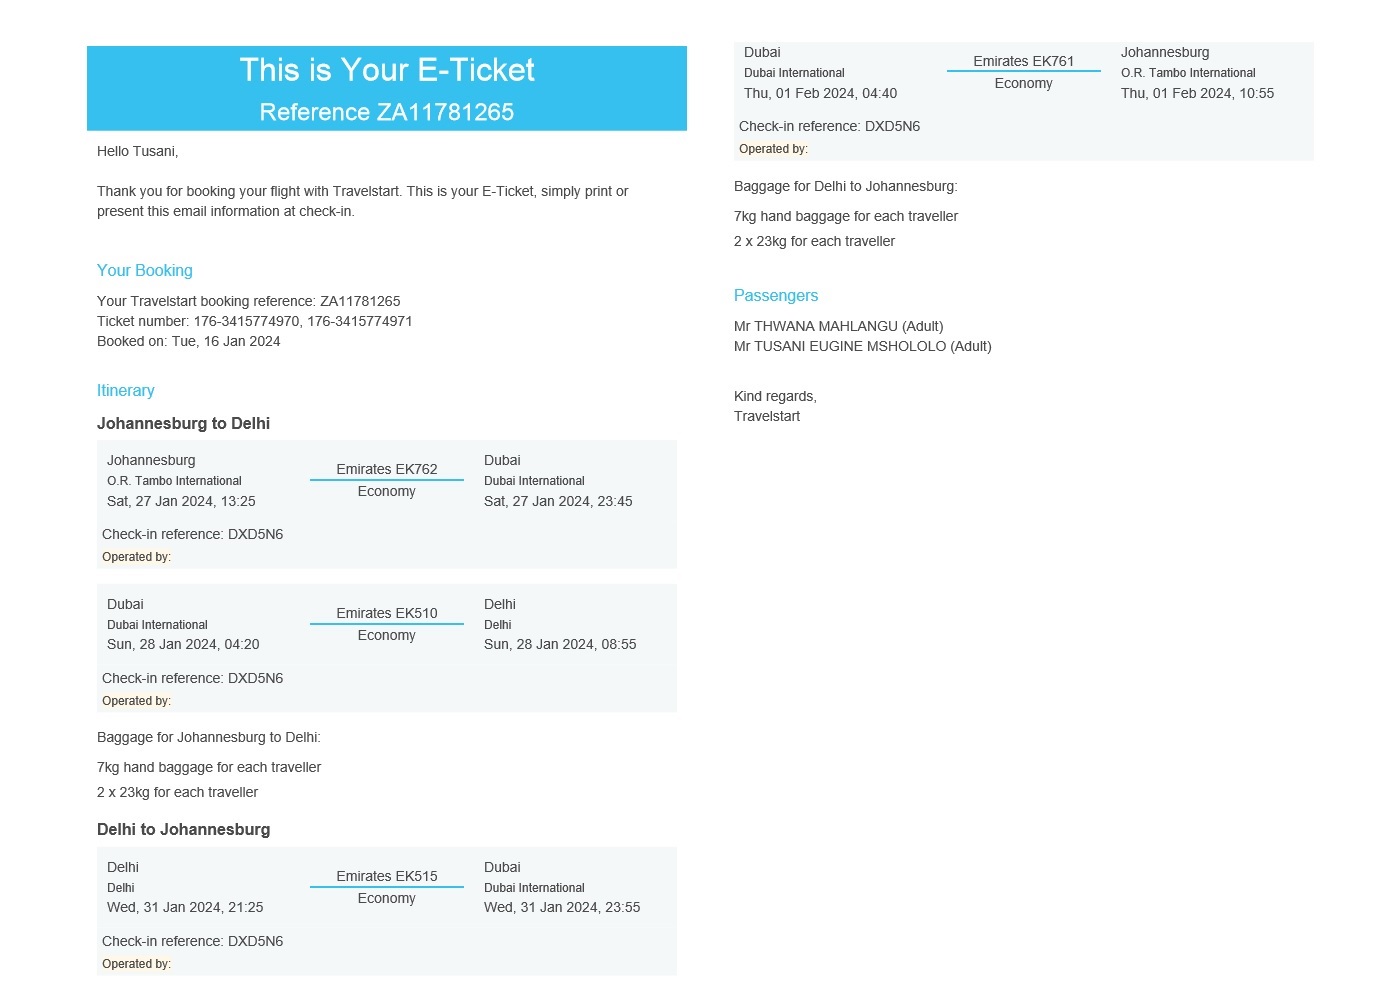Image resolution: width=1374 pixels, height=990 pixels.
Task: Click the 'Passengers' section heading
Action: click(x=776, y=295)
